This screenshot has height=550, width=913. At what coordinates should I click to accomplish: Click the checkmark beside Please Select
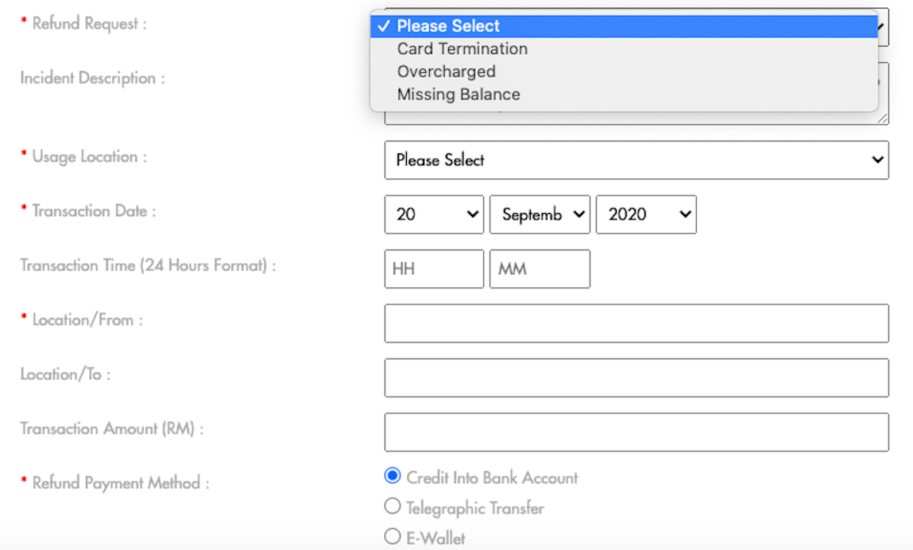(x=383, y=26)
